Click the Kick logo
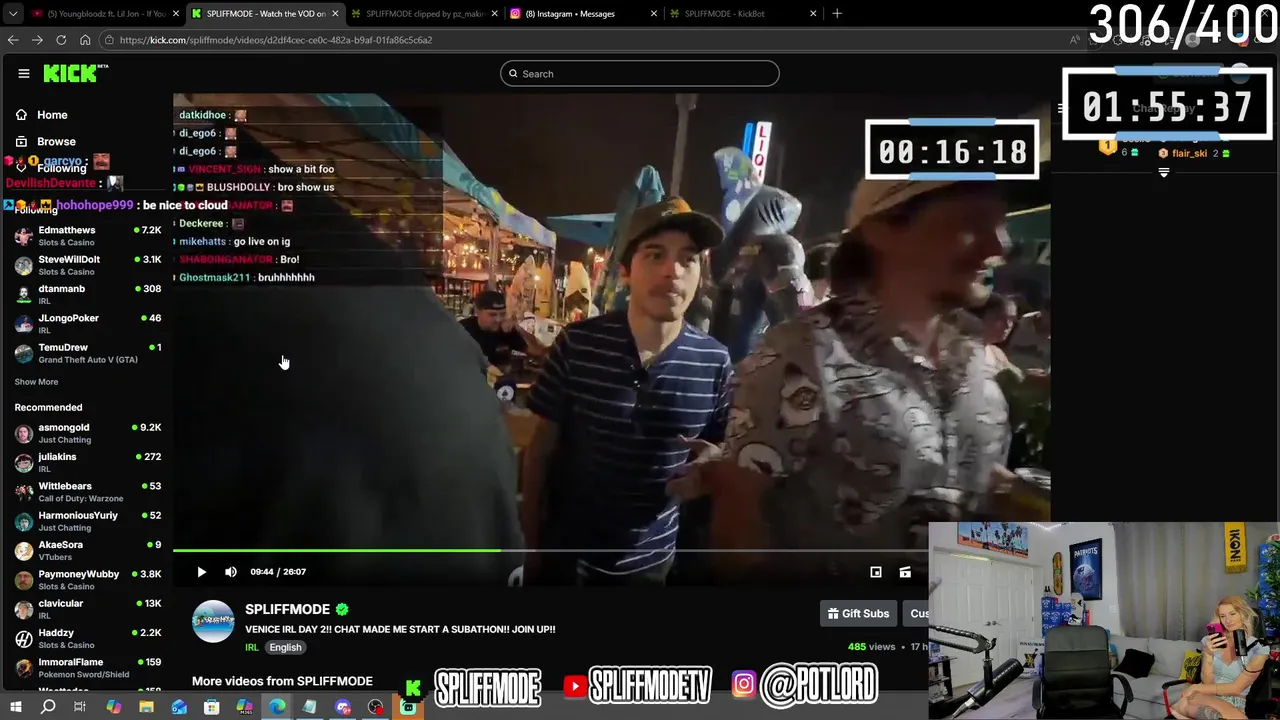Image resolution: width=1280 pixels, height=720 pixels. click(x=75, y=73)
